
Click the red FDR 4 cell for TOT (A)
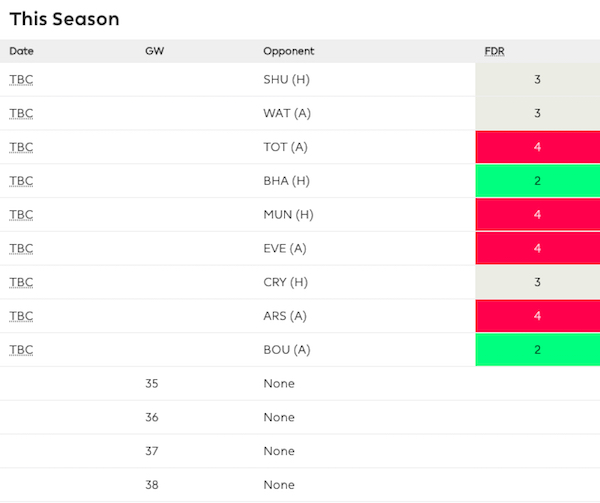(537, 147)
